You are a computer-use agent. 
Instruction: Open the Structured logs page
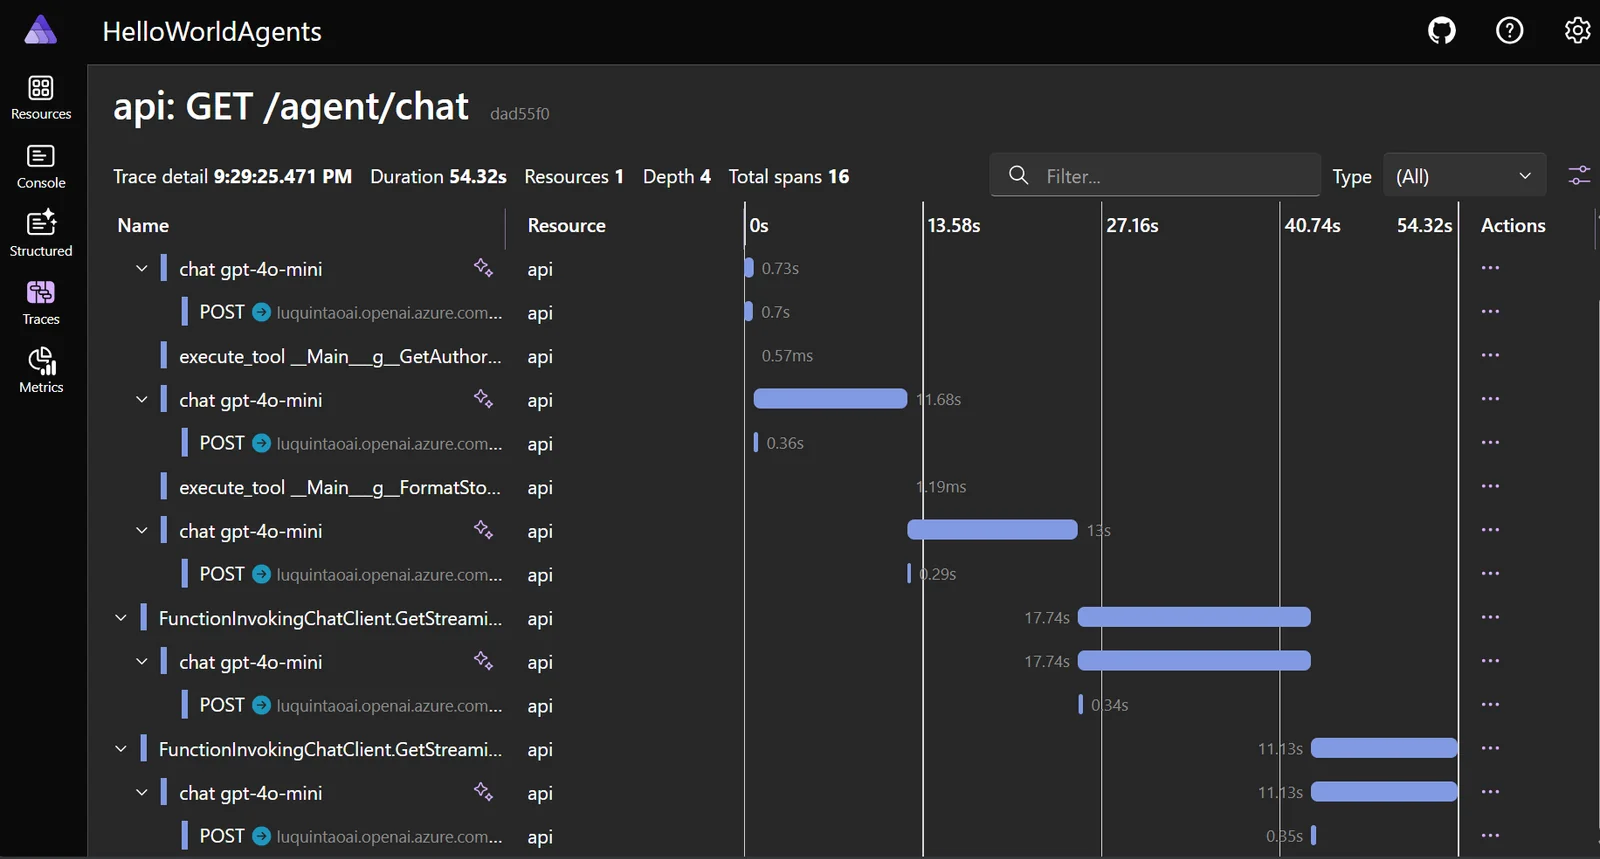point(41,234)
